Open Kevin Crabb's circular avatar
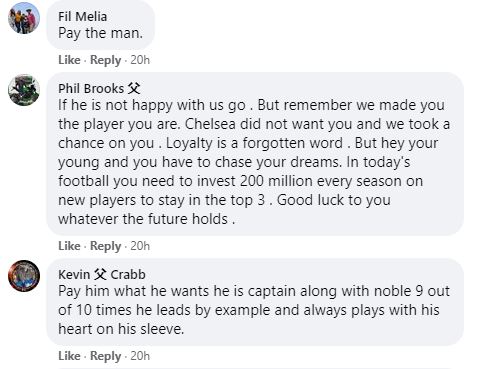Screen dimensions: 489x369 click(x=24, y=276)
